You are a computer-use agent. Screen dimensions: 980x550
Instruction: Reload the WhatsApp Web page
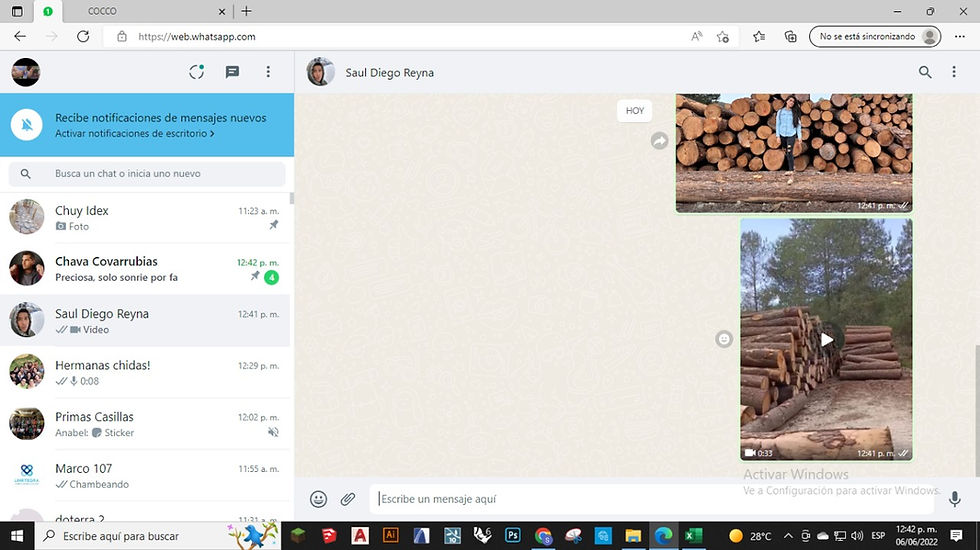coord(82,36)
